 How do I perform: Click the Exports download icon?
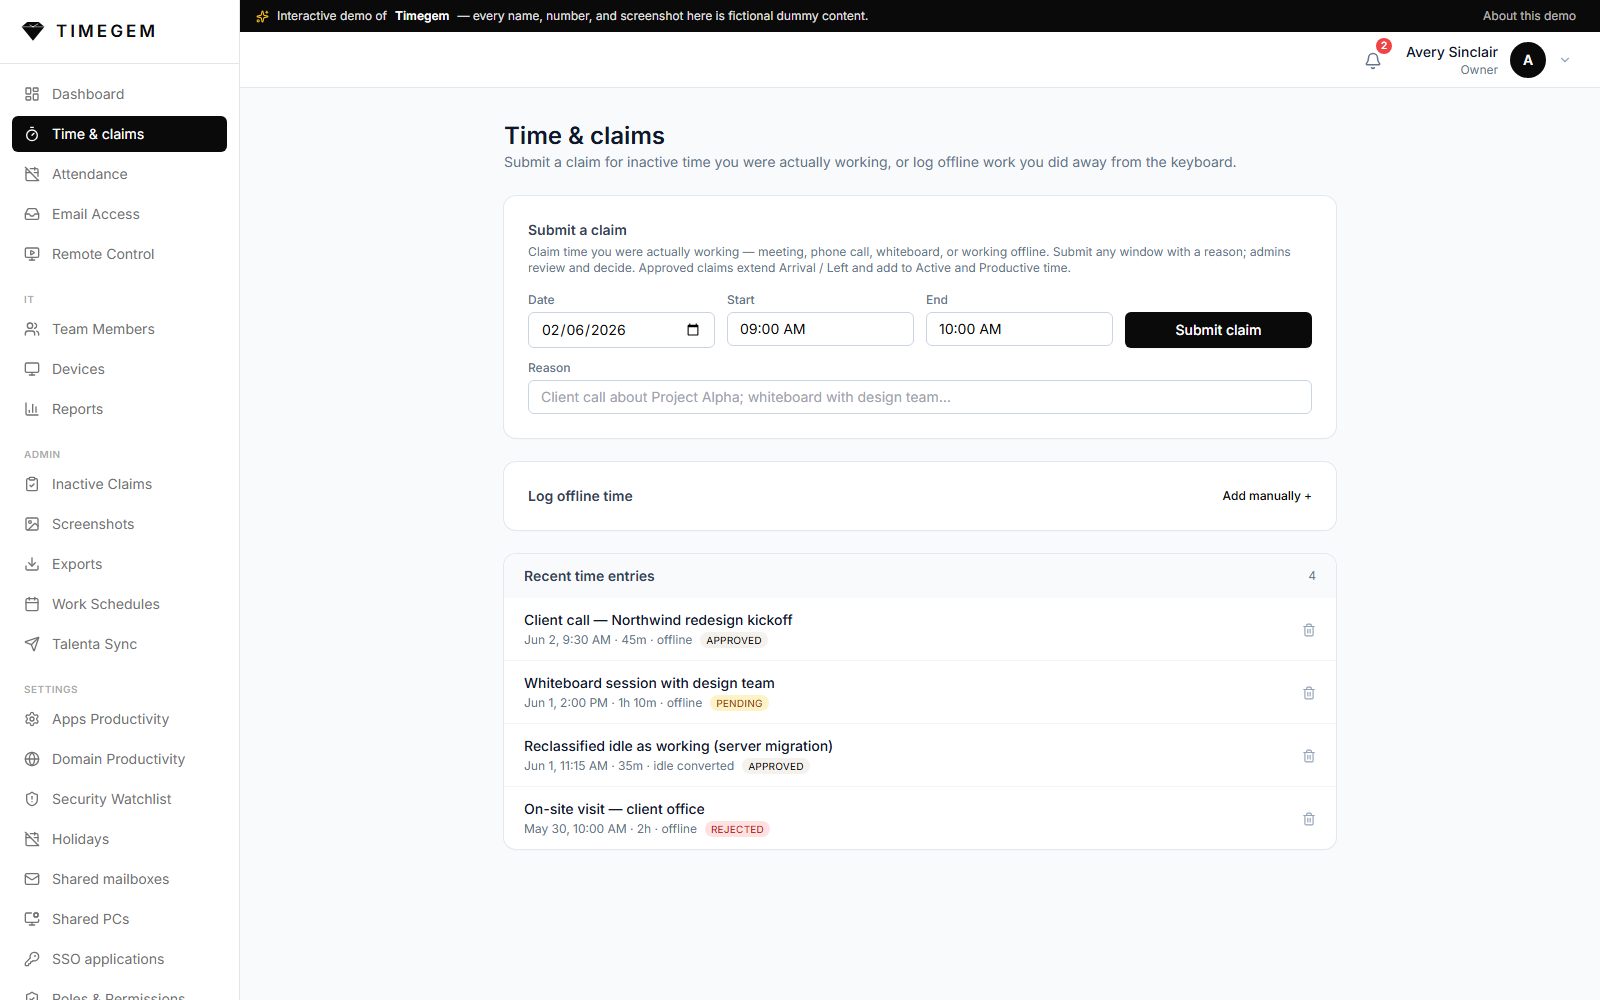click(x=32, y=564)
